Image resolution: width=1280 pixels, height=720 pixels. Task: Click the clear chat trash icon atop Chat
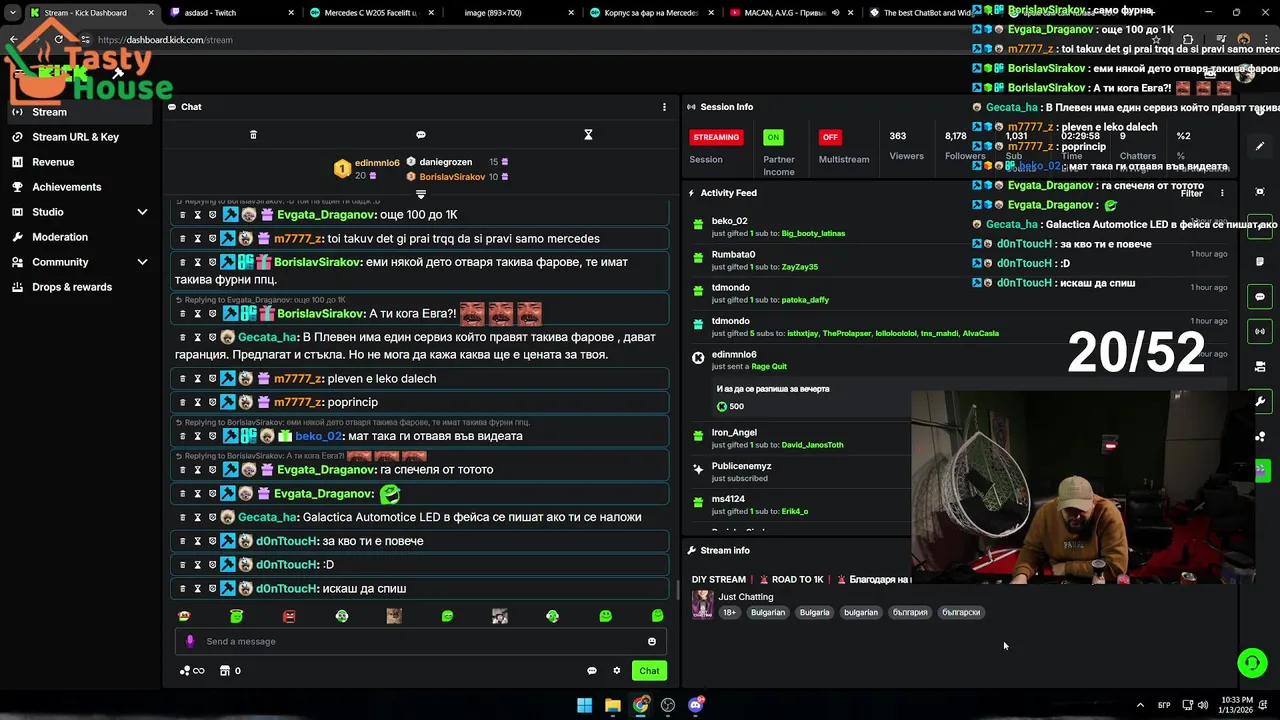[253, 135]
